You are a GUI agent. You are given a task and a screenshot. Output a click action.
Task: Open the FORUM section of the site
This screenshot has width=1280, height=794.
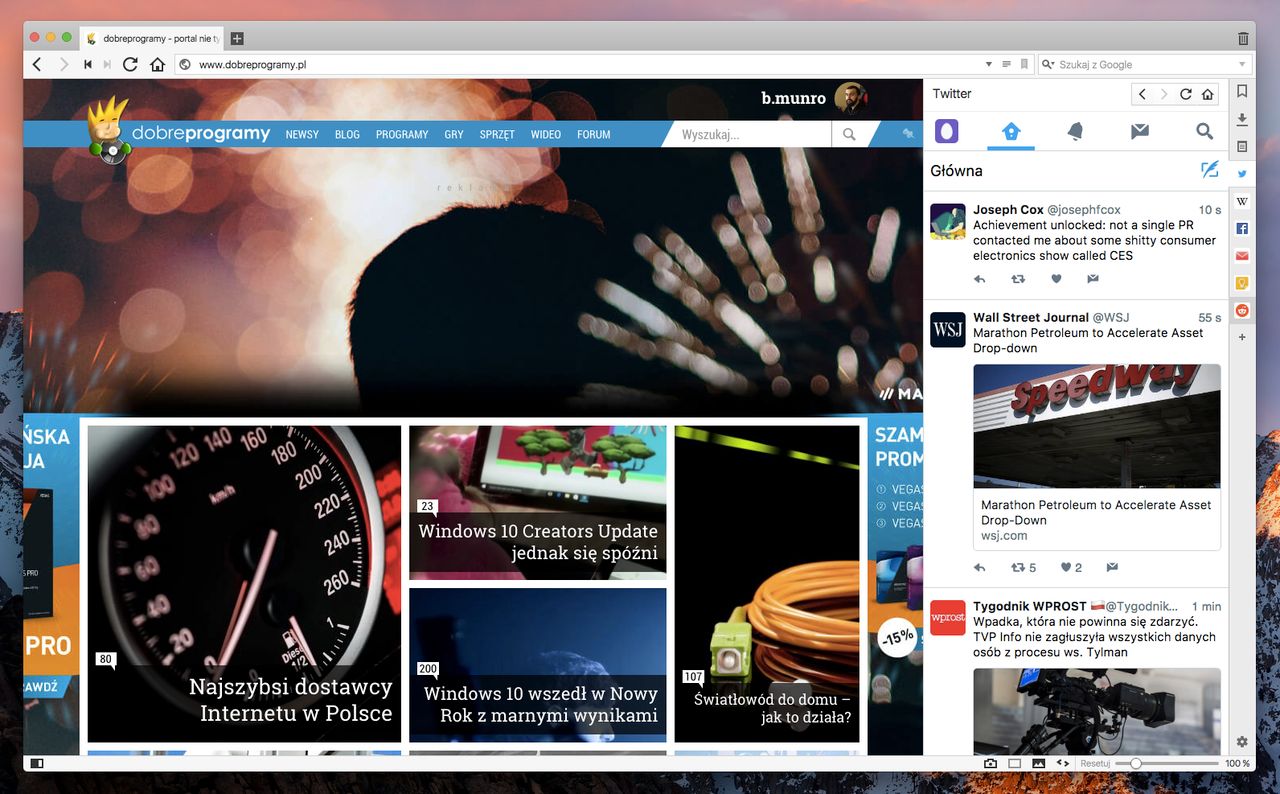tap(593, 134)
